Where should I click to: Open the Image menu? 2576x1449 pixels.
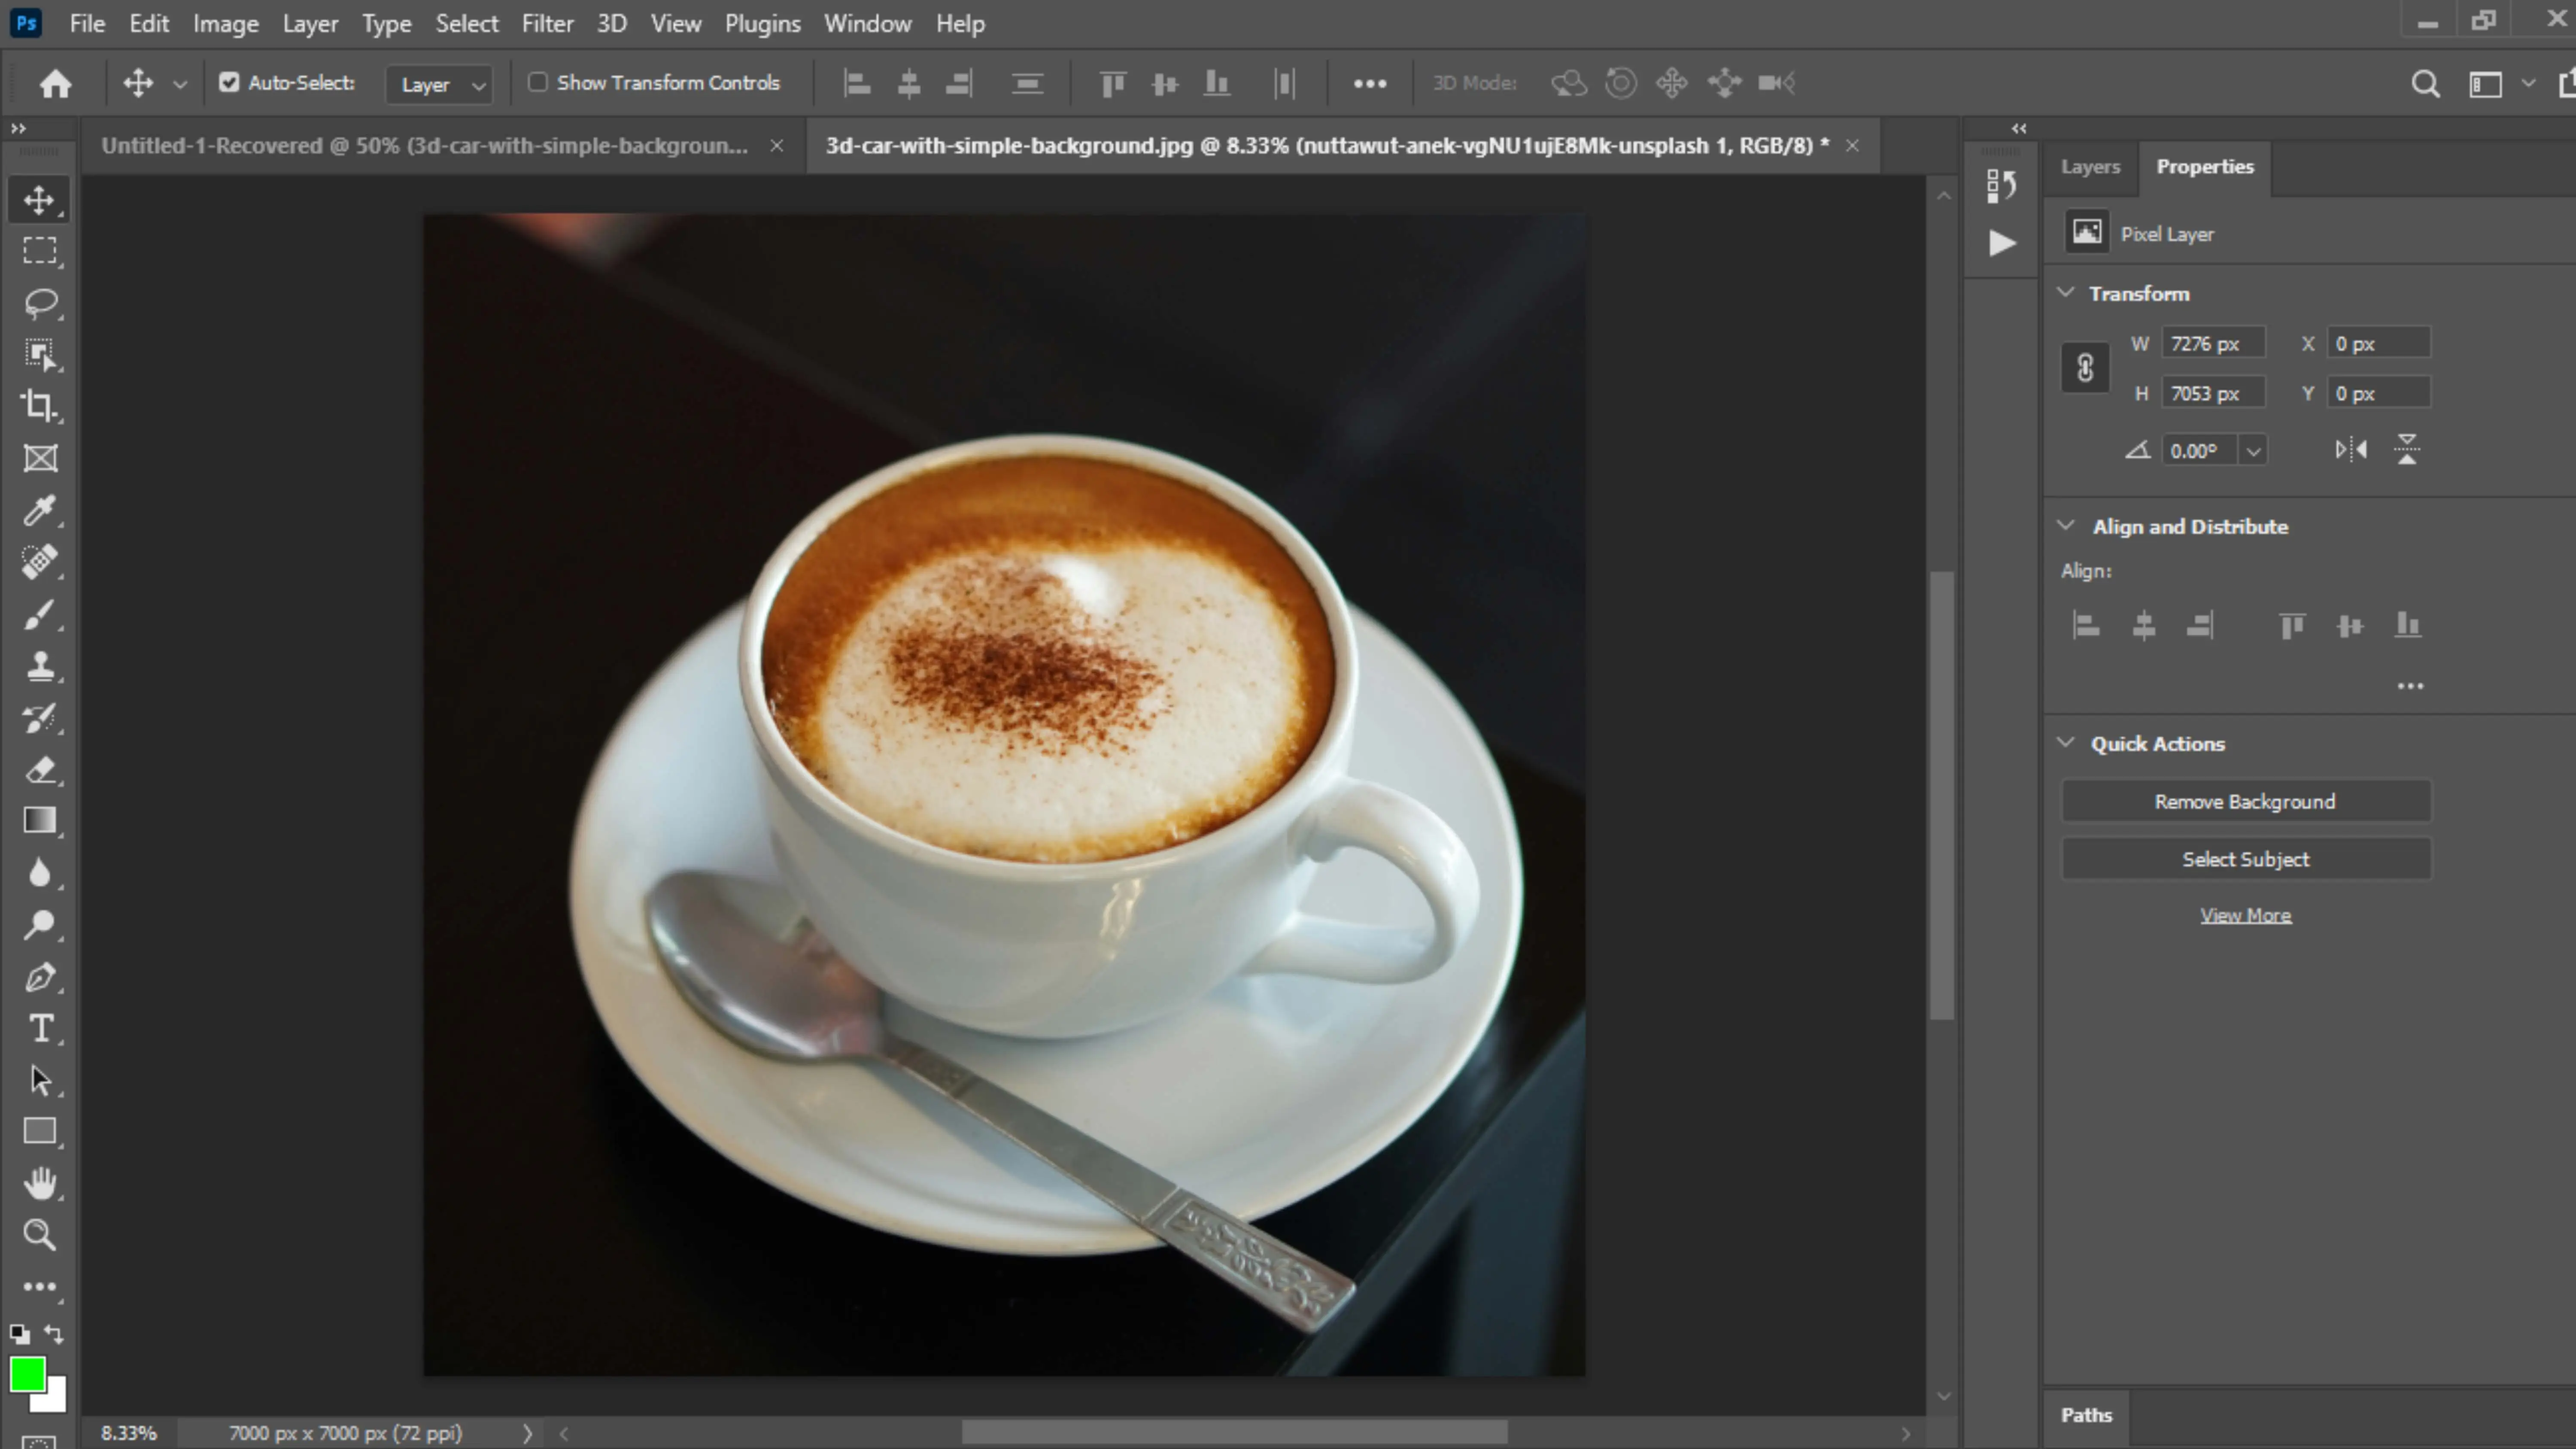point(226,23)
